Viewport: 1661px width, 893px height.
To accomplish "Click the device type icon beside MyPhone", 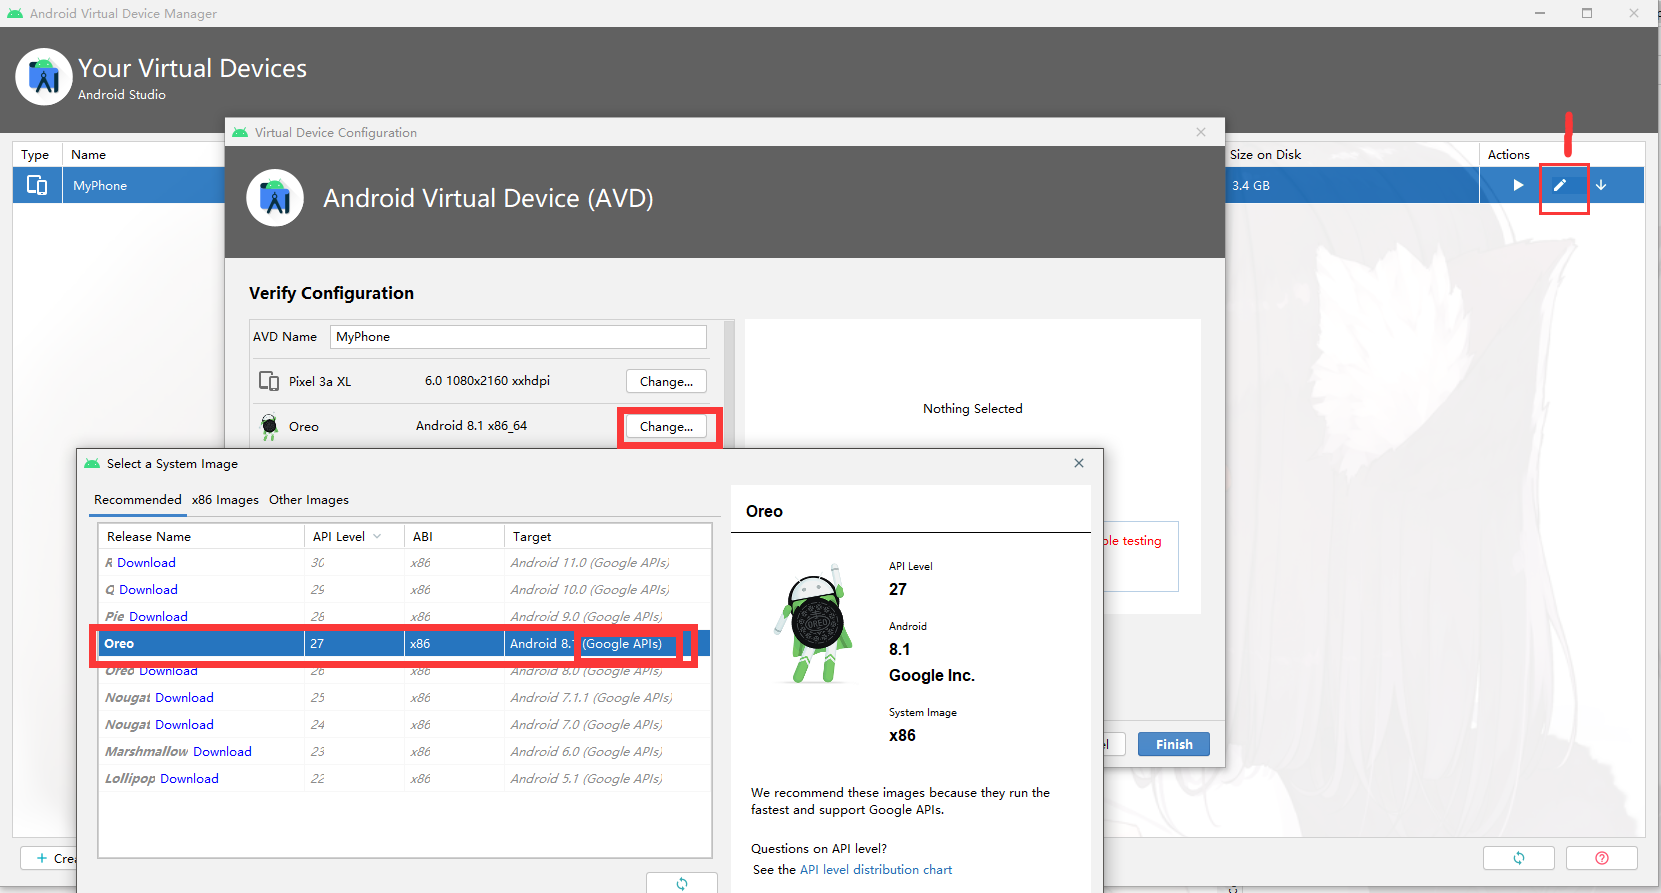I will click(x=37, y=185).
